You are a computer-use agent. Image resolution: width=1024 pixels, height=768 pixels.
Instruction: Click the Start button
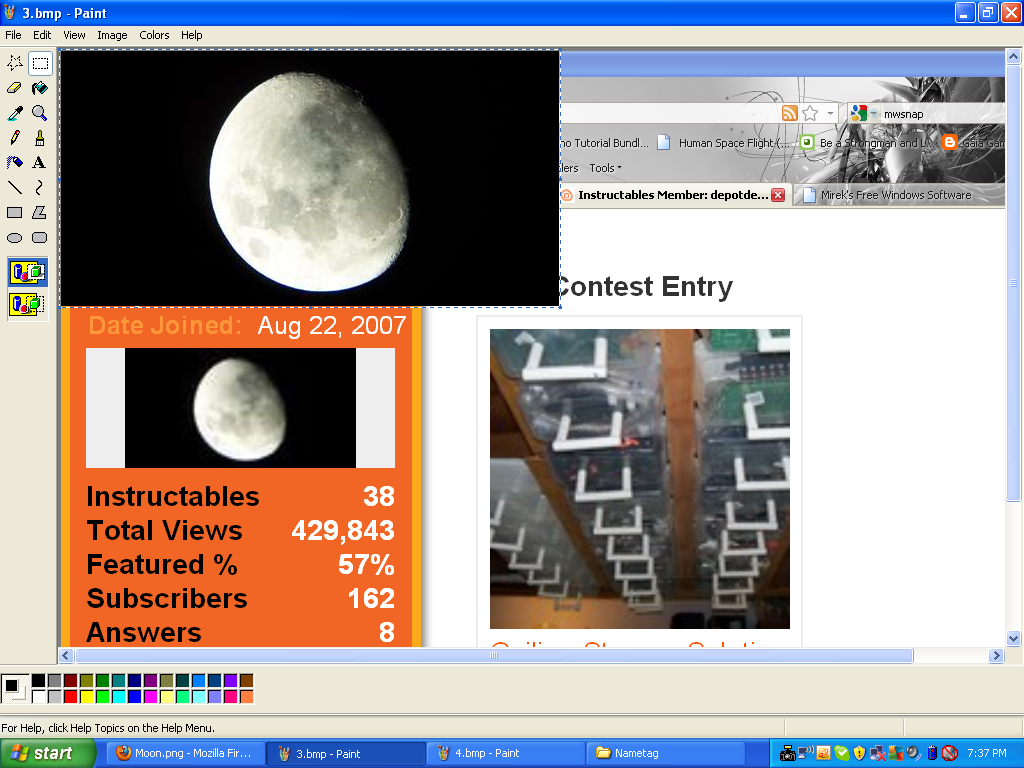coord(45,753)
